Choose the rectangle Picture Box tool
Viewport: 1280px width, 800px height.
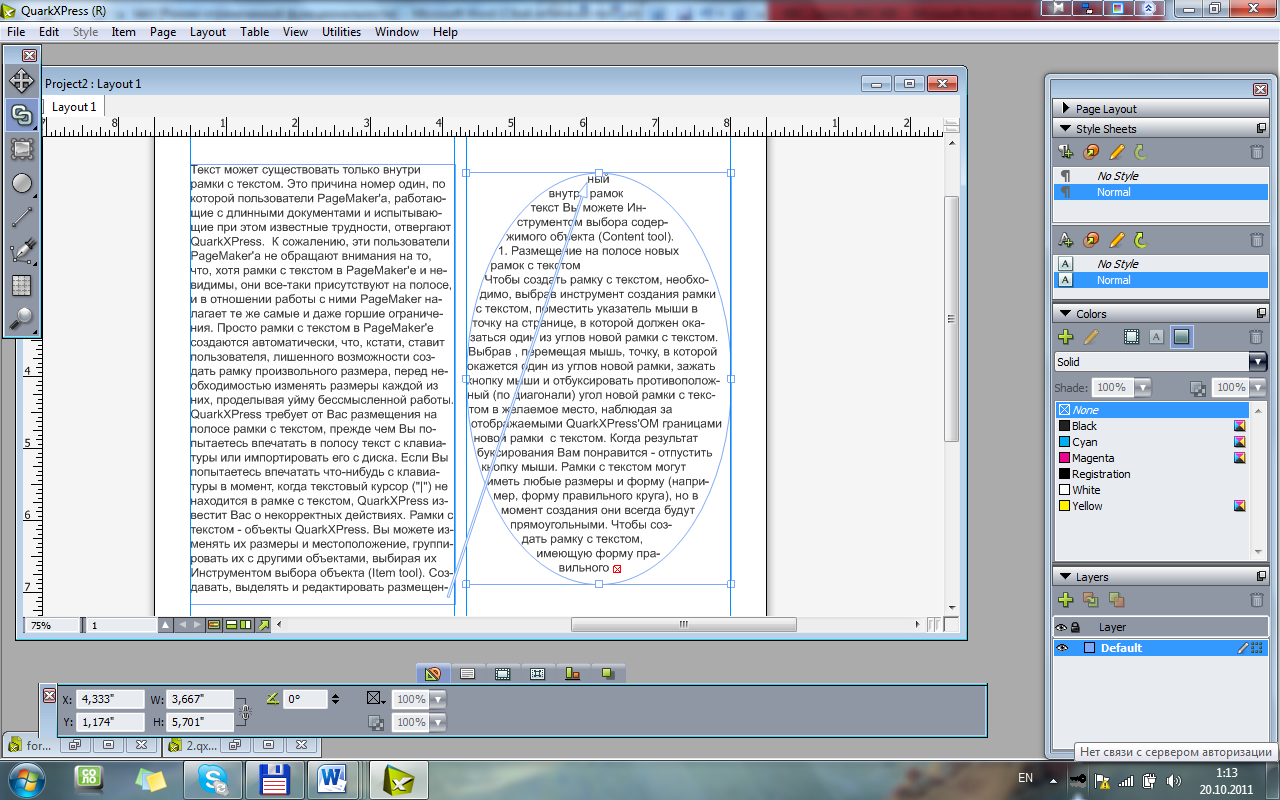[22, 149]
